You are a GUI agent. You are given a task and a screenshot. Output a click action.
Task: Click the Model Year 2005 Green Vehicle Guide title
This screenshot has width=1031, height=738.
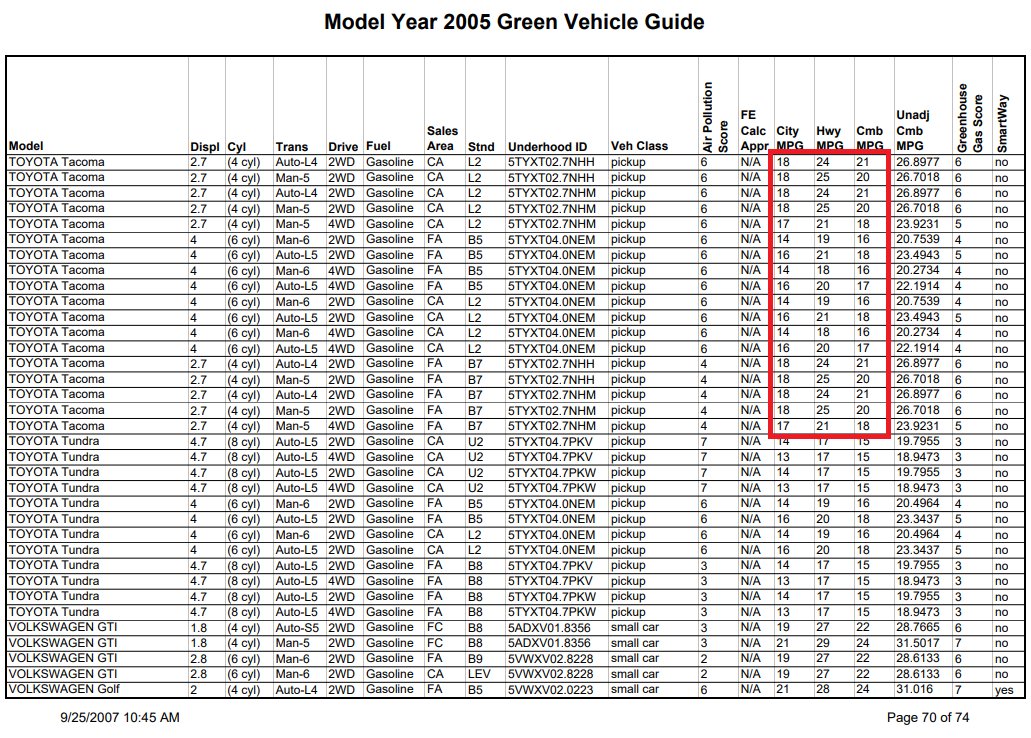tap(514, 22)
